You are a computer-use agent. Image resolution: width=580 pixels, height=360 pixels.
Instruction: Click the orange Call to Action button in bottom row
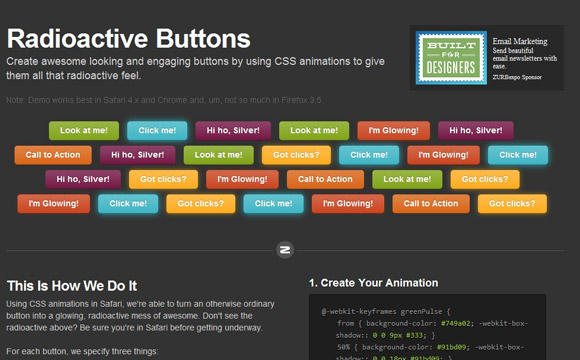431,204
